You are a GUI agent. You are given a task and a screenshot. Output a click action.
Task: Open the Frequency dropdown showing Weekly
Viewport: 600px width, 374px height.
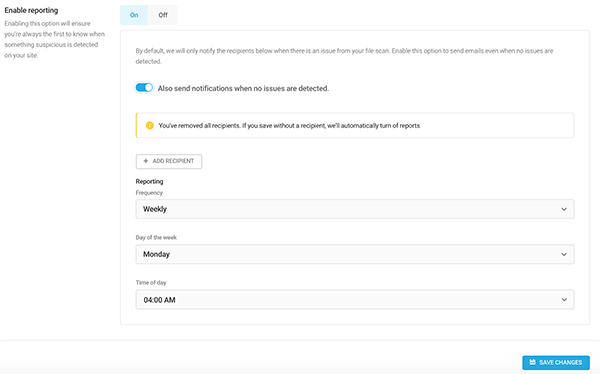point(355,209)
